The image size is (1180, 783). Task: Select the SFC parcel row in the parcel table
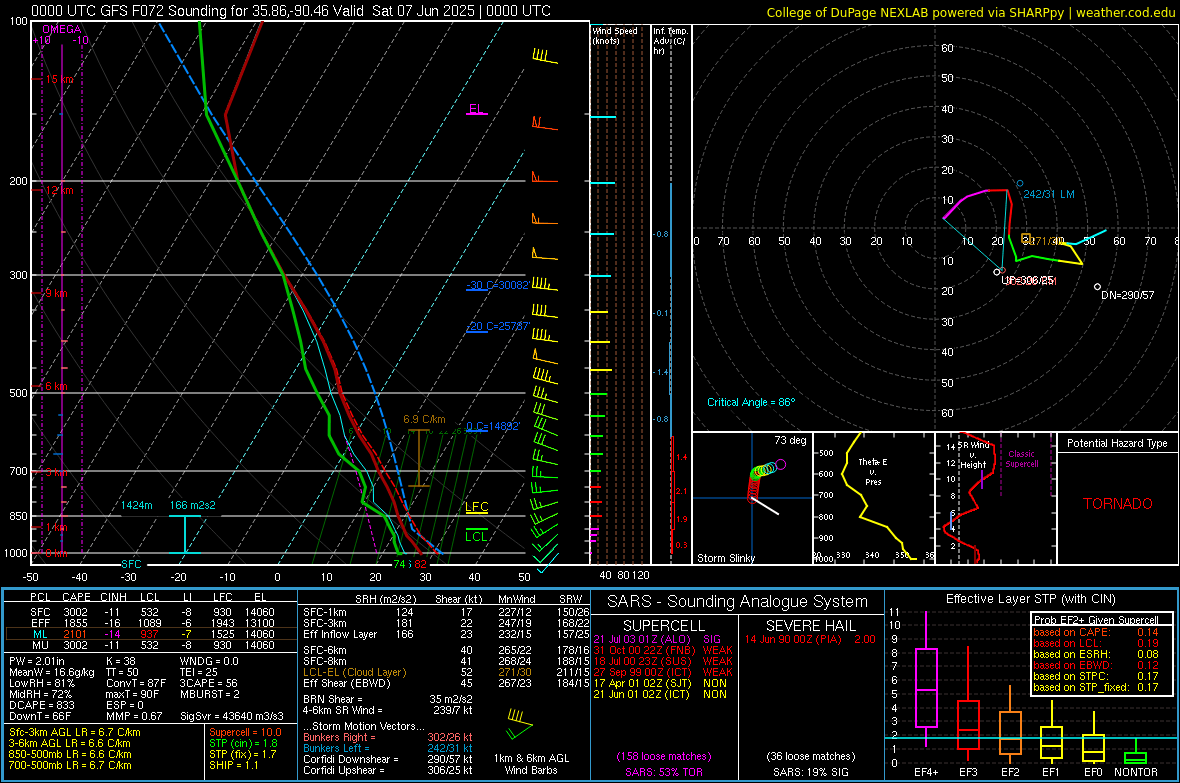pyautogui.click(x=151, y=612)
